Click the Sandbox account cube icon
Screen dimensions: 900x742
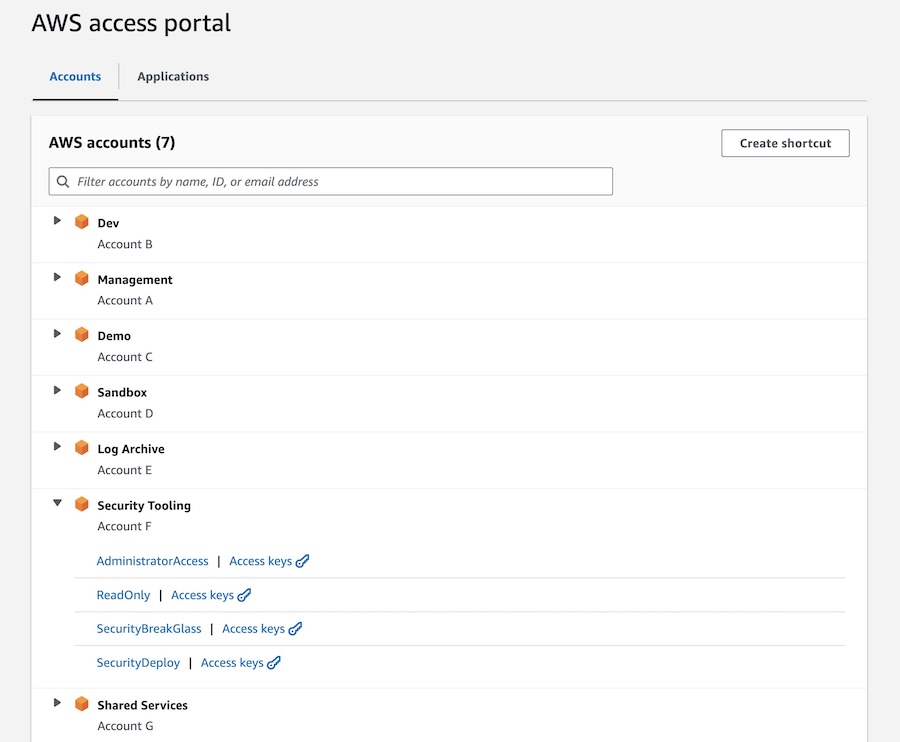click(x=82, y=392)
